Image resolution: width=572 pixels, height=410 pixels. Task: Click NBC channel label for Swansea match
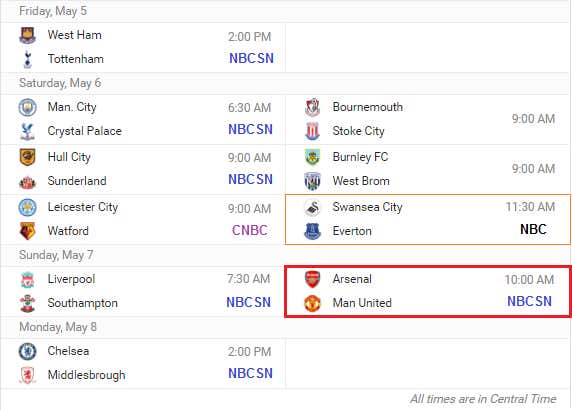533,229
